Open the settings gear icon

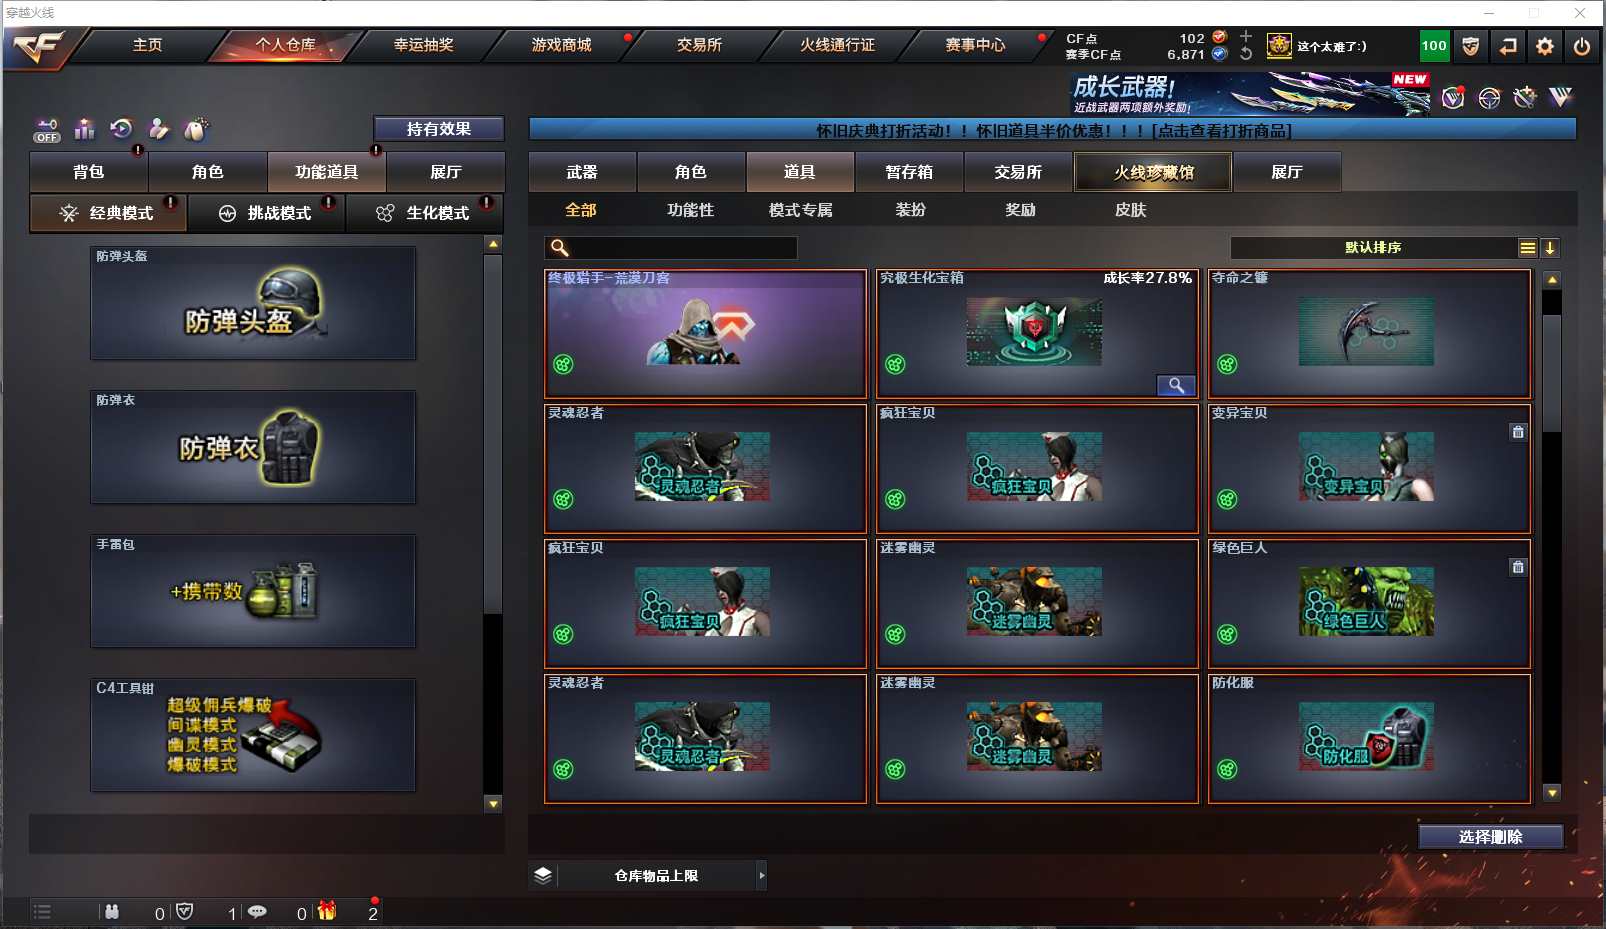[x=1545, y=46]
